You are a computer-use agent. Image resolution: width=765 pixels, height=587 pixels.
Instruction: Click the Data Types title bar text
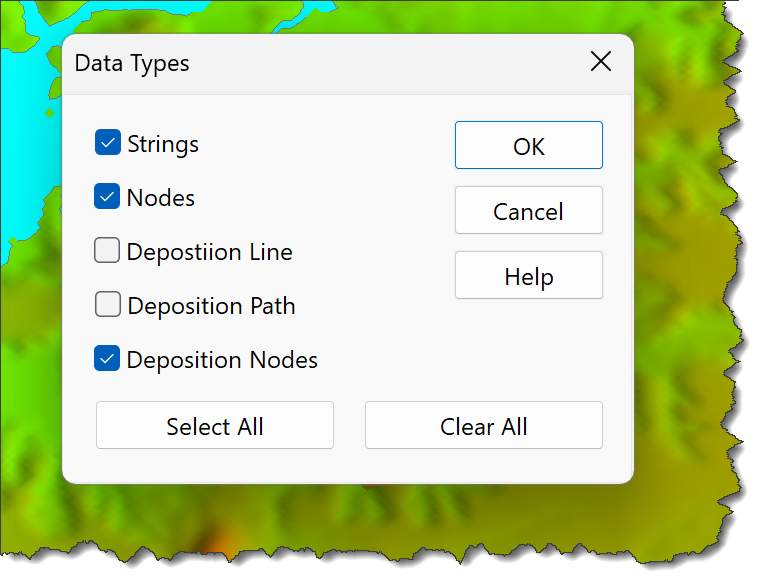click(x=132, y=63)
